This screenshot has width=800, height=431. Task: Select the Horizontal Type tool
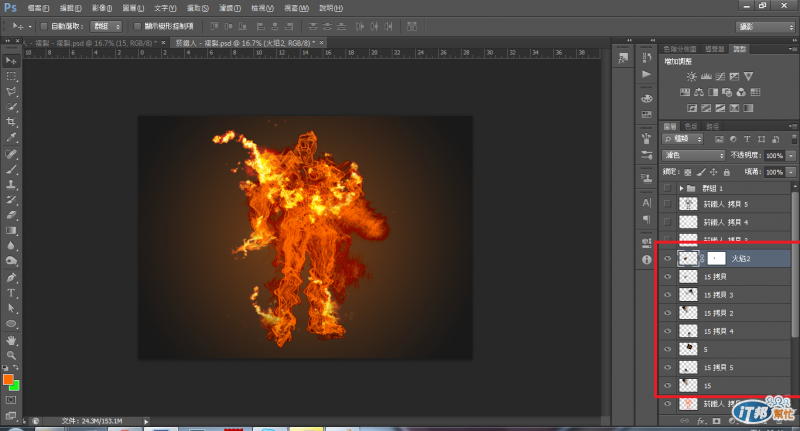coord(11,293)
